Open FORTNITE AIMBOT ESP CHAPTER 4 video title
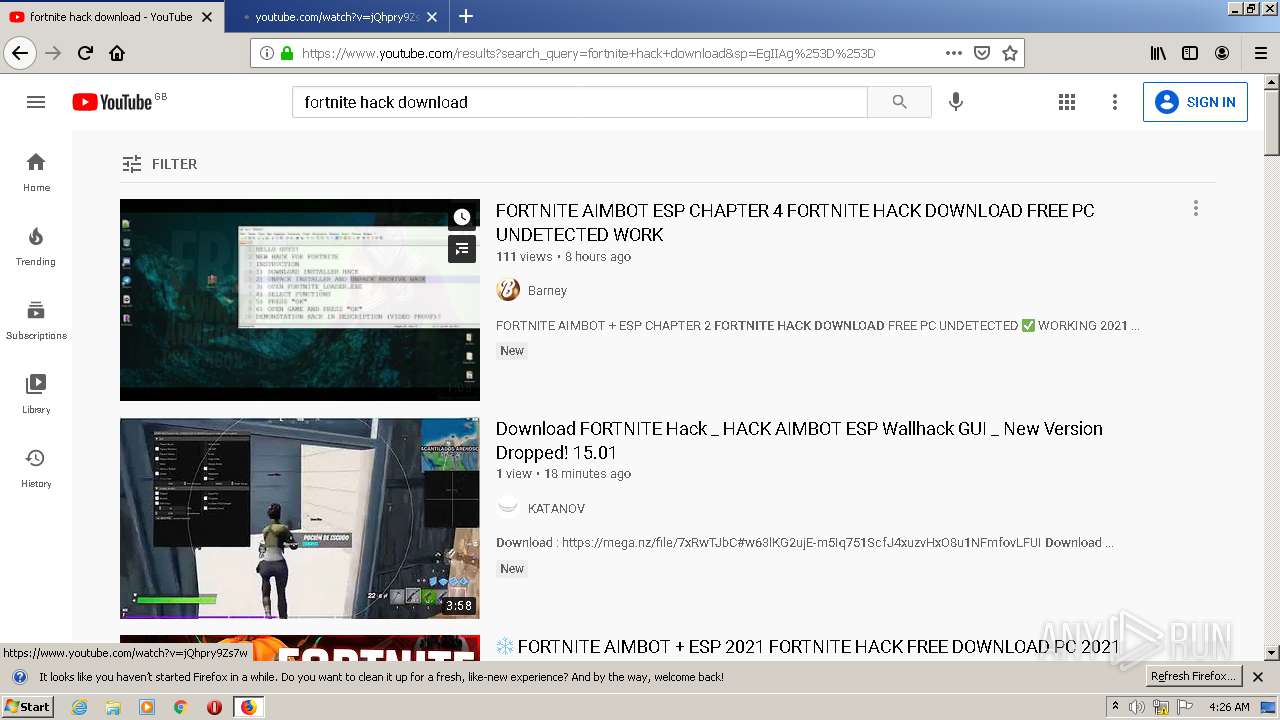Image resolution: width=1280 pixels, height=720 pixels. click(795, 222)
